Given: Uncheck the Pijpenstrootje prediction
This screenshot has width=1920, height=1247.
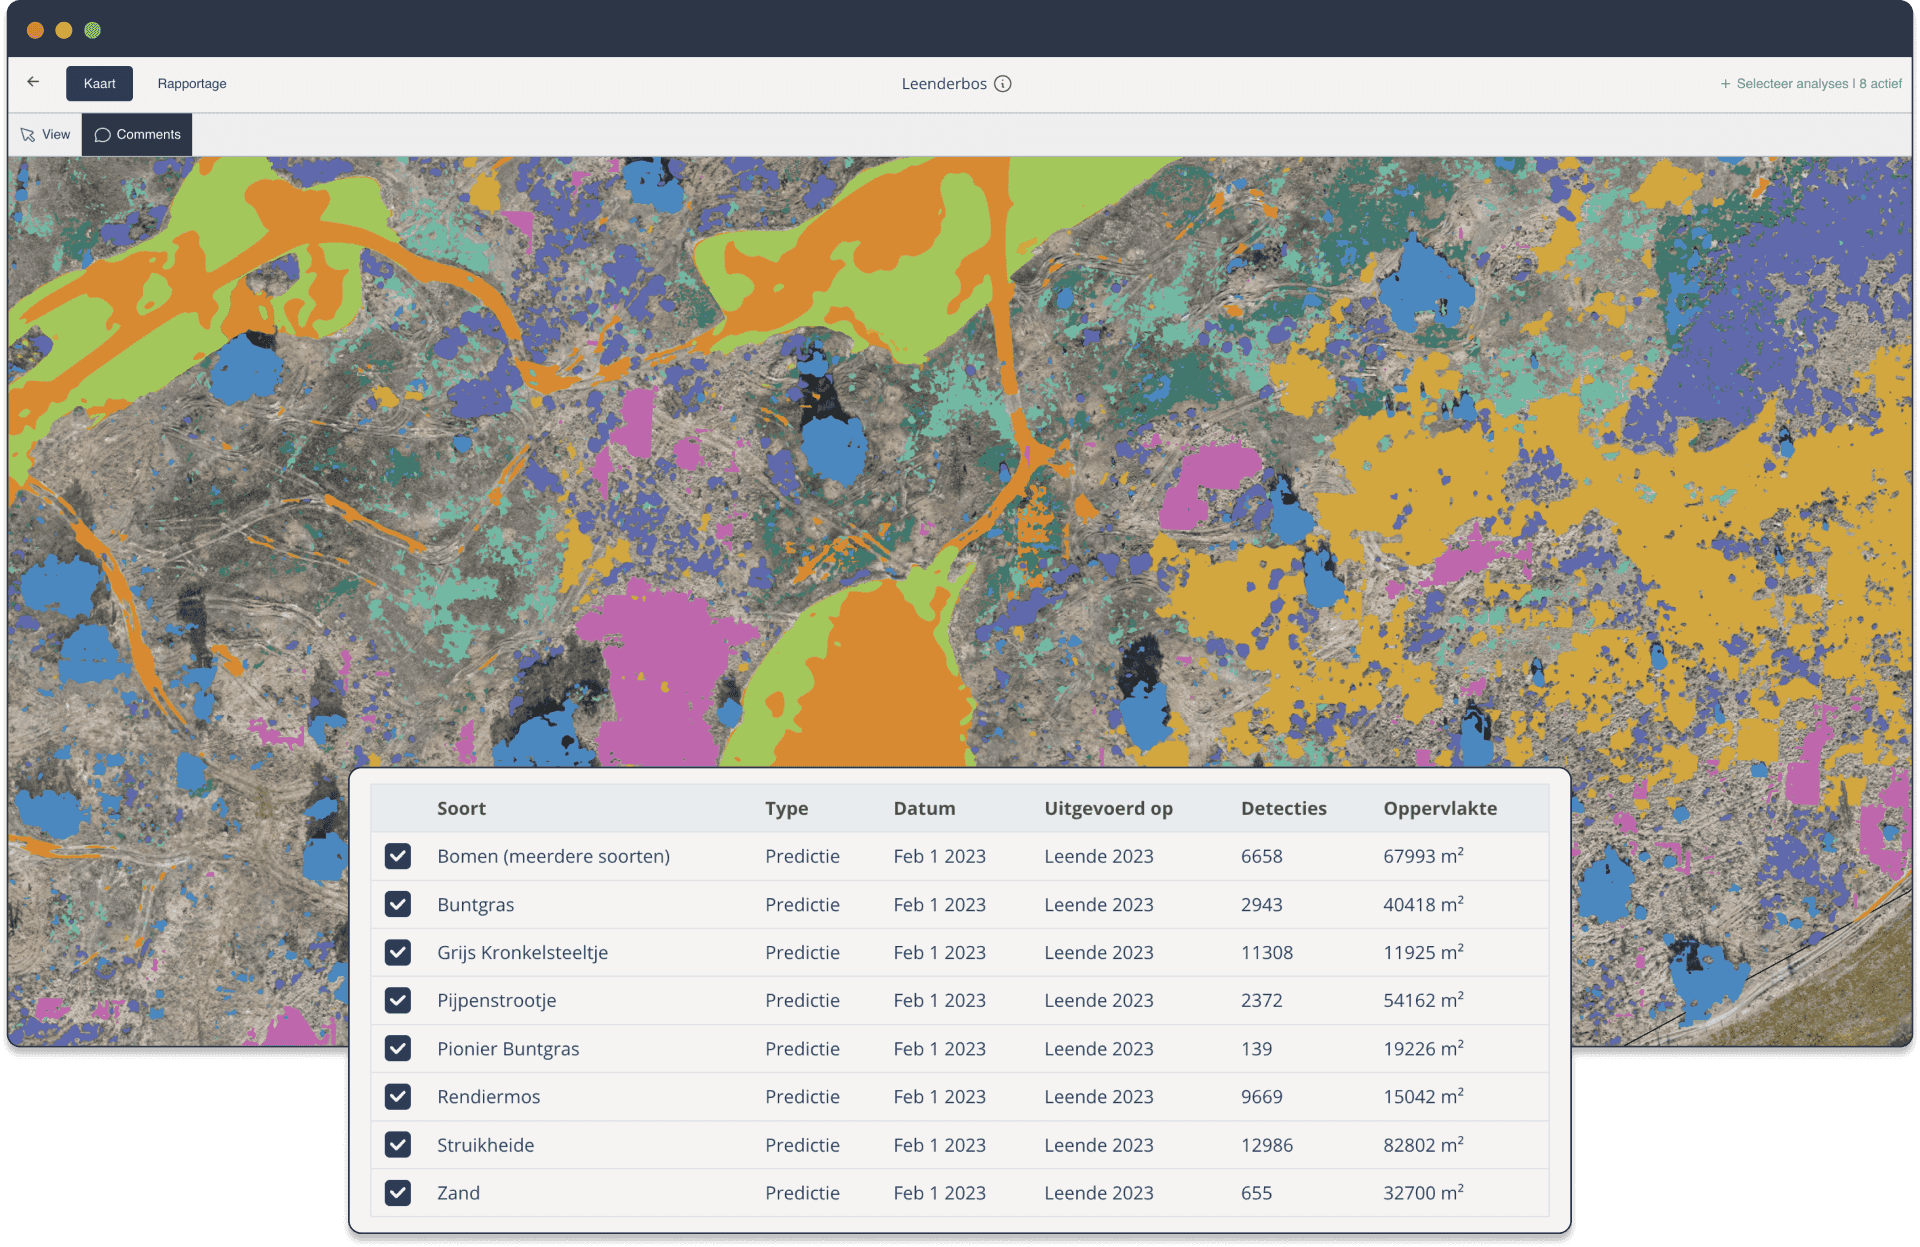Looking at the screenshot, I should 398,1000.
